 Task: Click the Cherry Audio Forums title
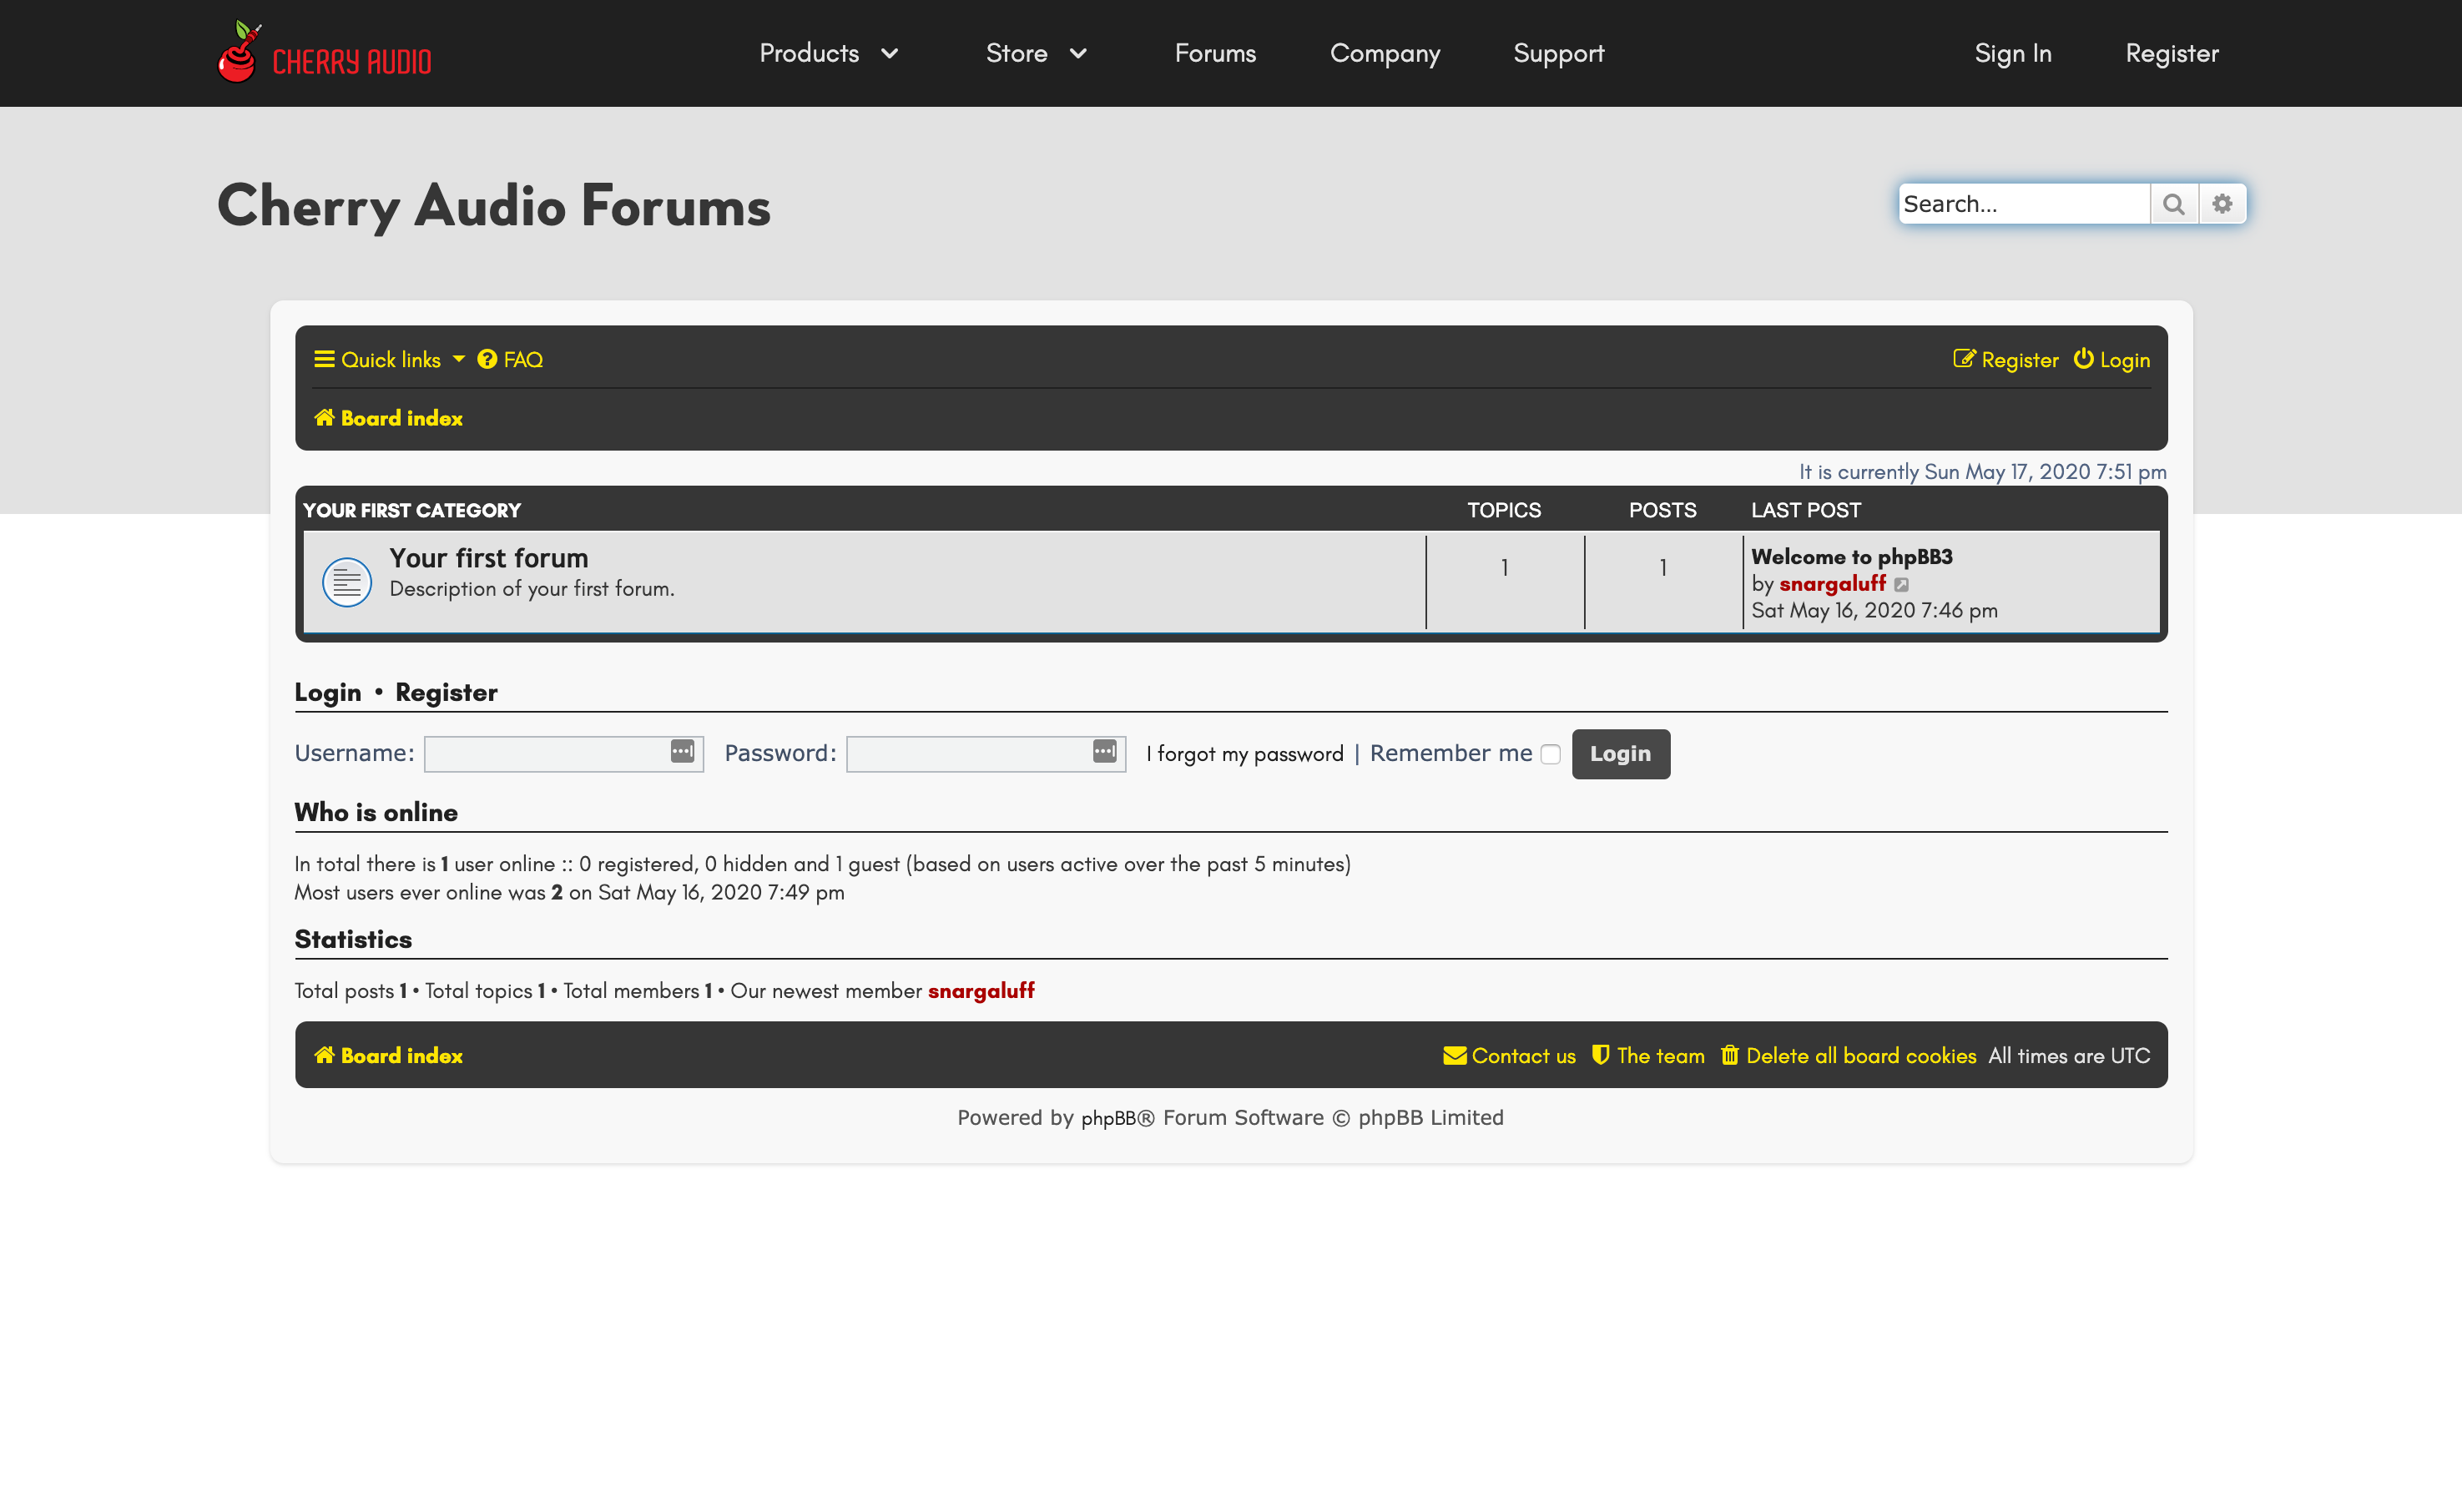click(494, 206)
